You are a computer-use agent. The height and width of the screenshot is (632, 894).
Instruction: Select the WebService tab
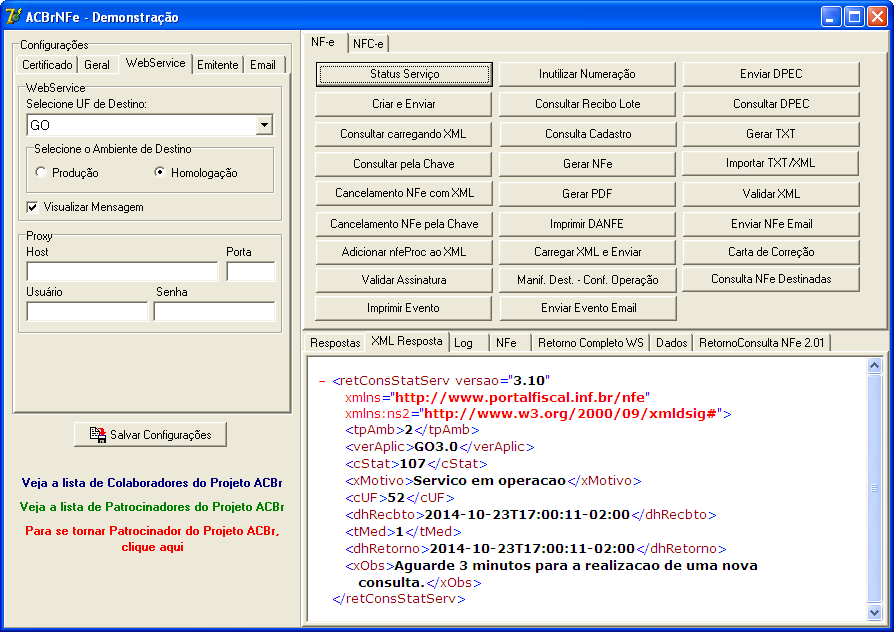pyautogui.click(x=155, y=63)
